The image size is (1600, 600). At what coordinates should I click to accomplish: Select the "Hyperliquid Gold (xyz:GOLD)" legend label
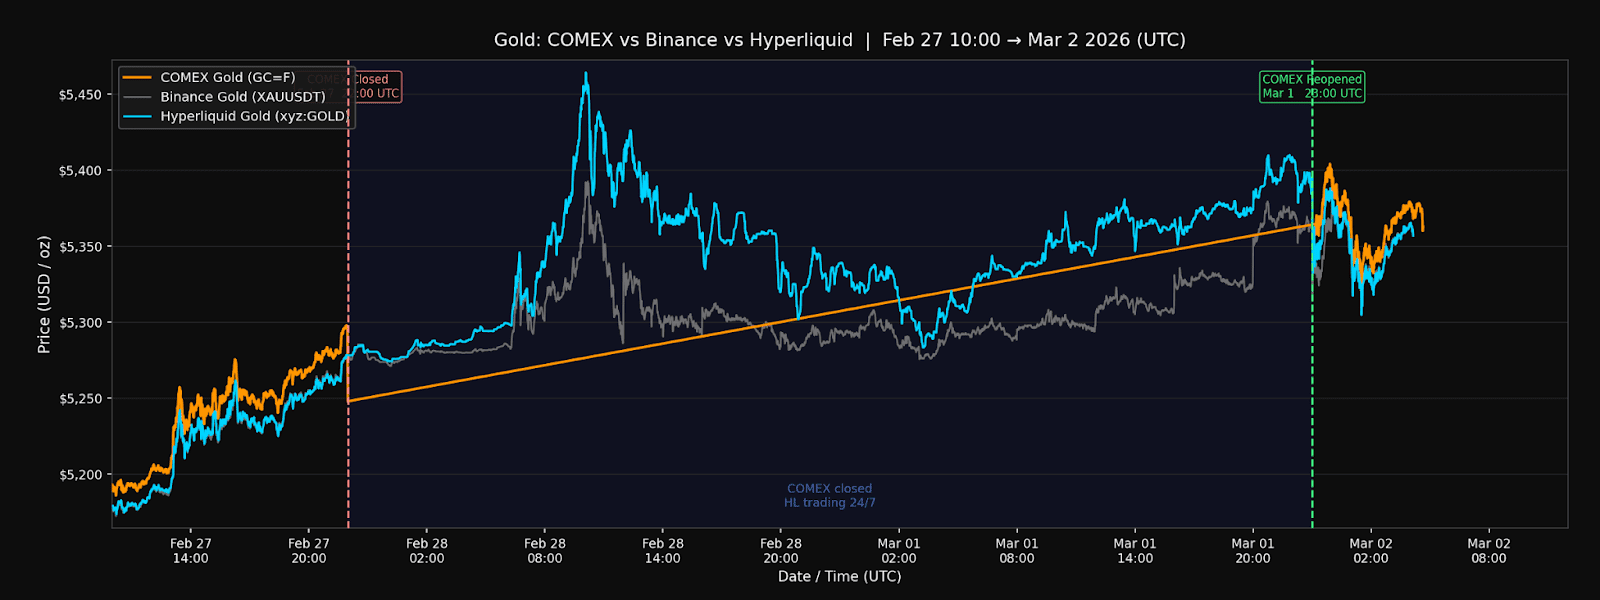point(254,117)
